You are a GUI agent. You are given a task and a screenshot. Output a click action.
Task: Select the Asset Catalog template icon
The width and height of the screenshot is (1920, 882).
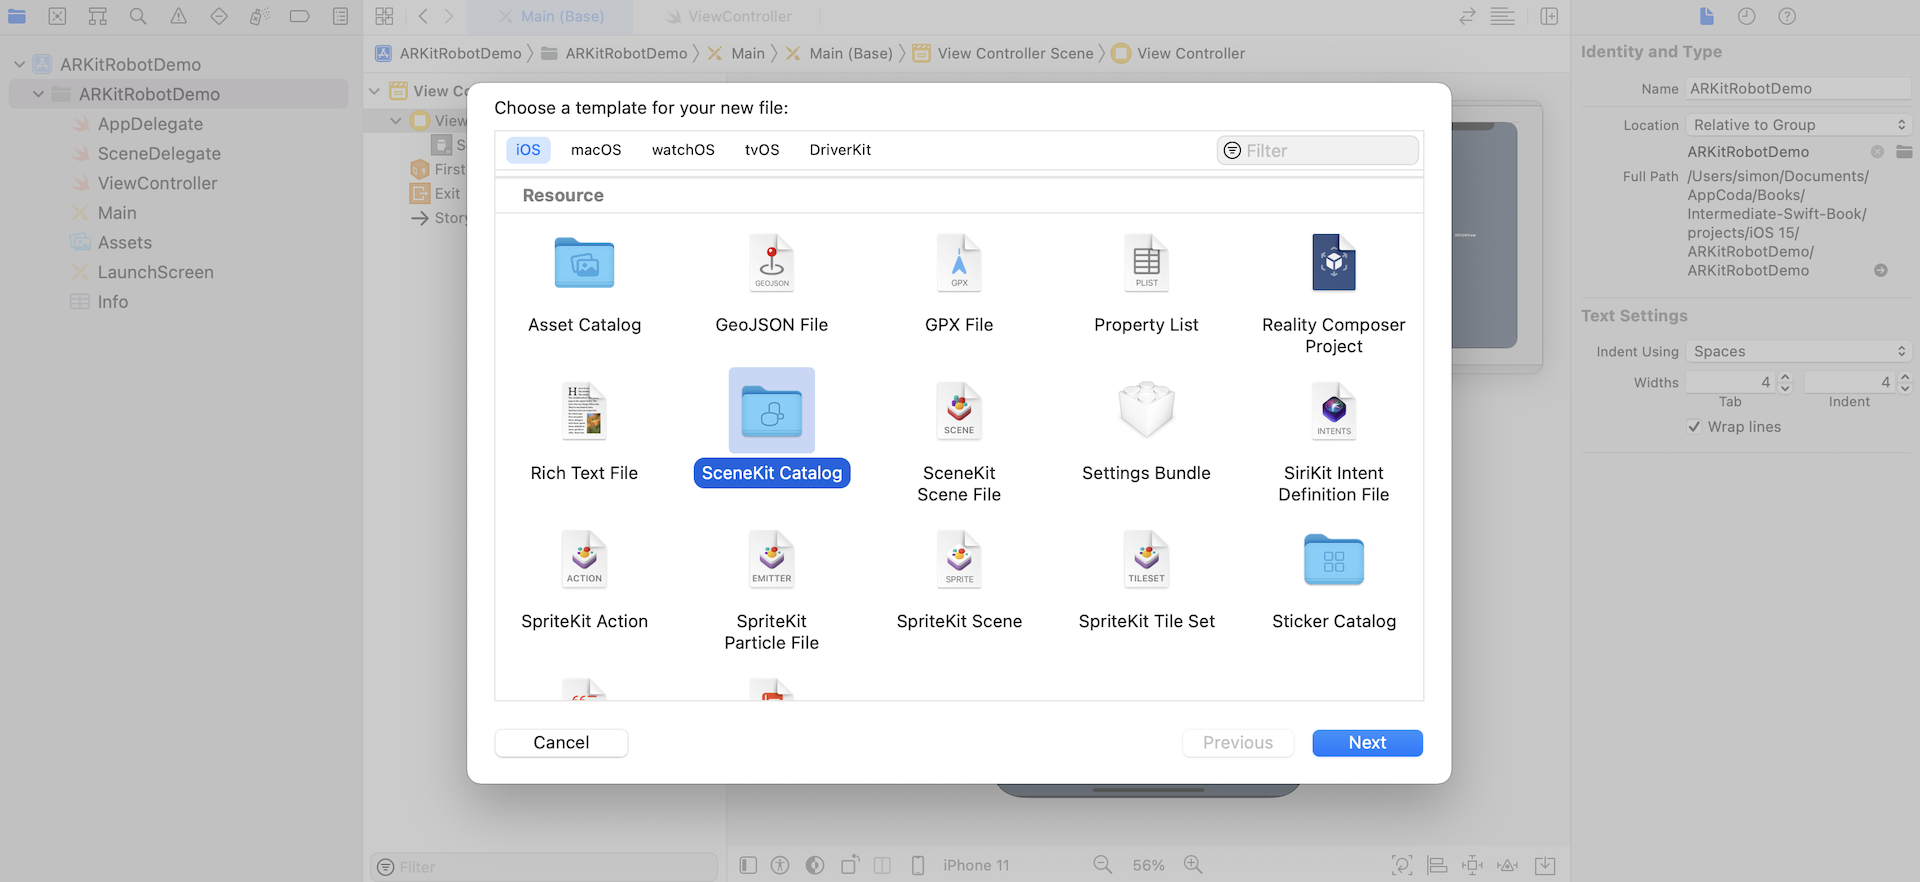click(584, 264)
